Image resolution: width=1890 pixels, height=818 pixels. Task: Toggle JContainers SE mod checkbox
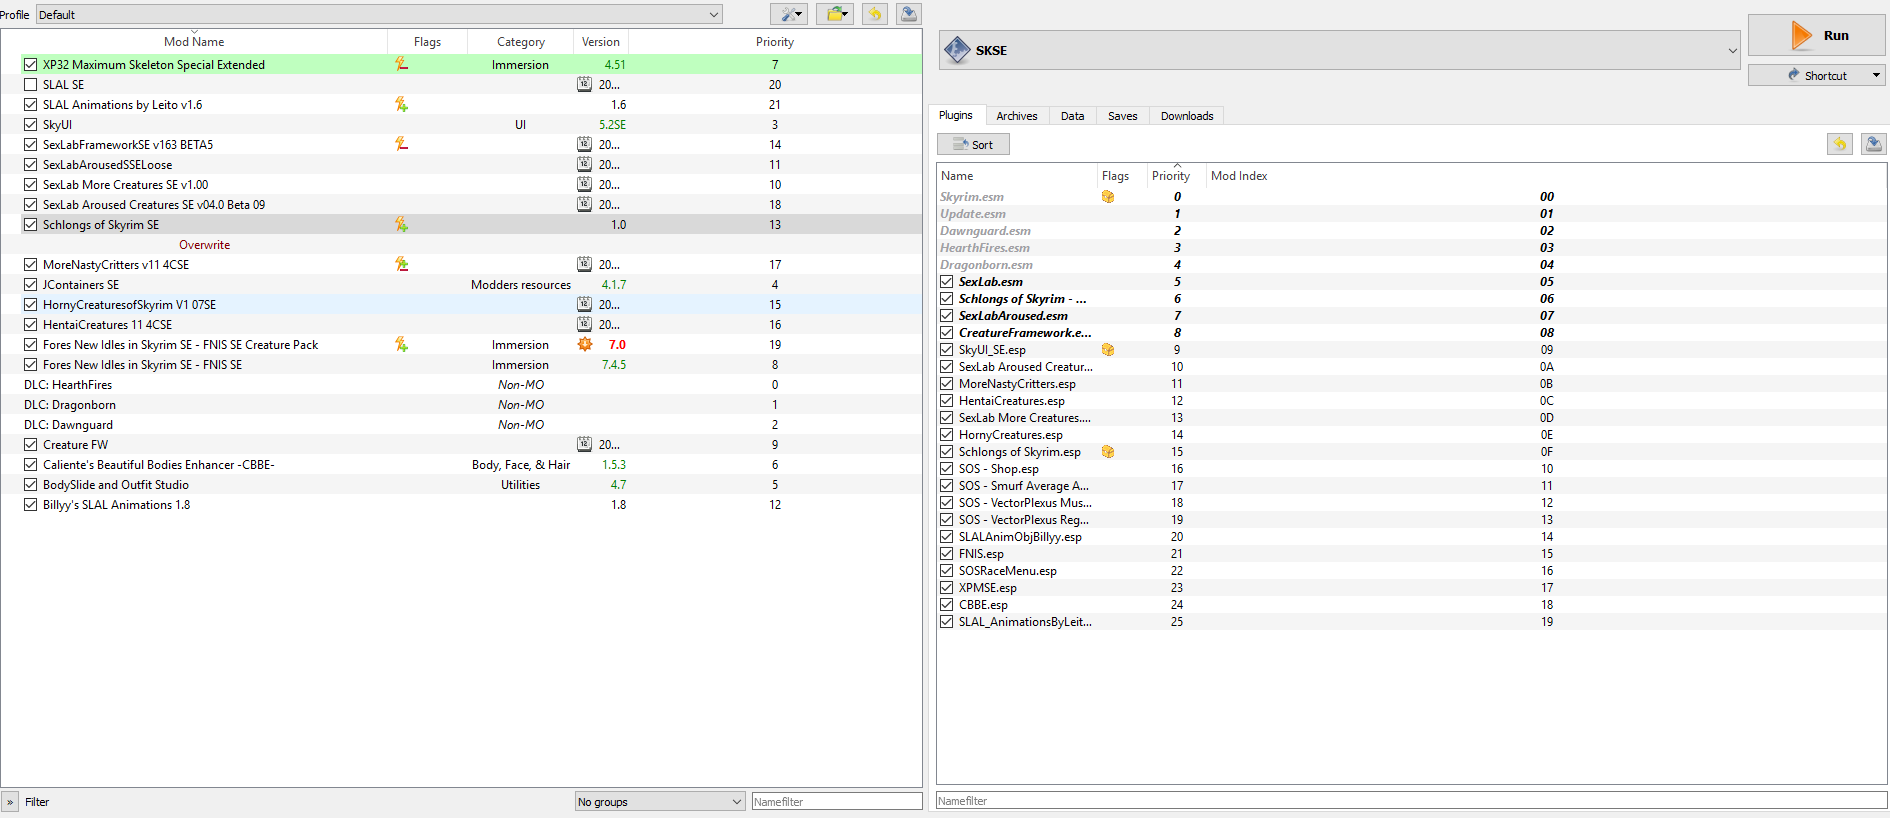point(31,284)
